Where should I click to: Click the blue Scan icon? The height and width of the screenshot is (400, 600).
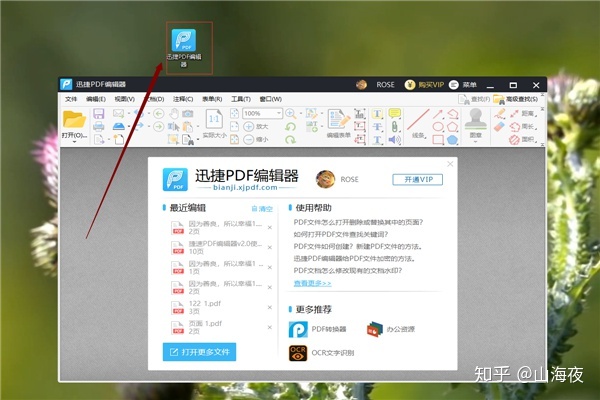tap(119, 126)
